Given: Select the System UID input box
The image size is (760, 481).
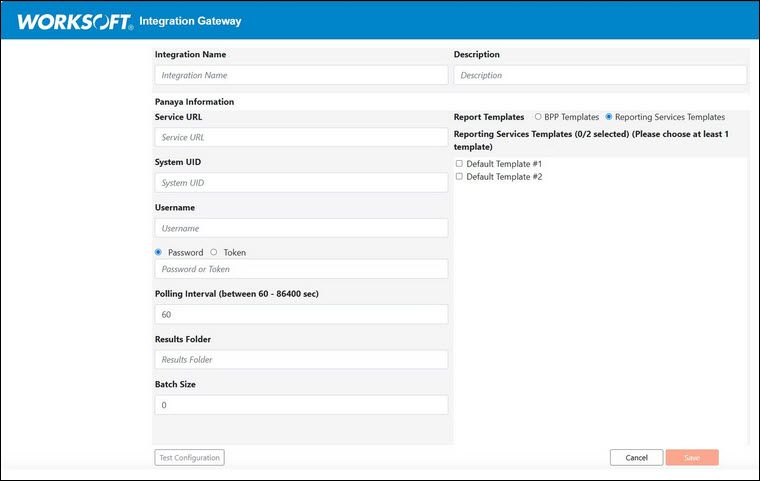Looking at the screenshot, I should [x=301, y=183].
